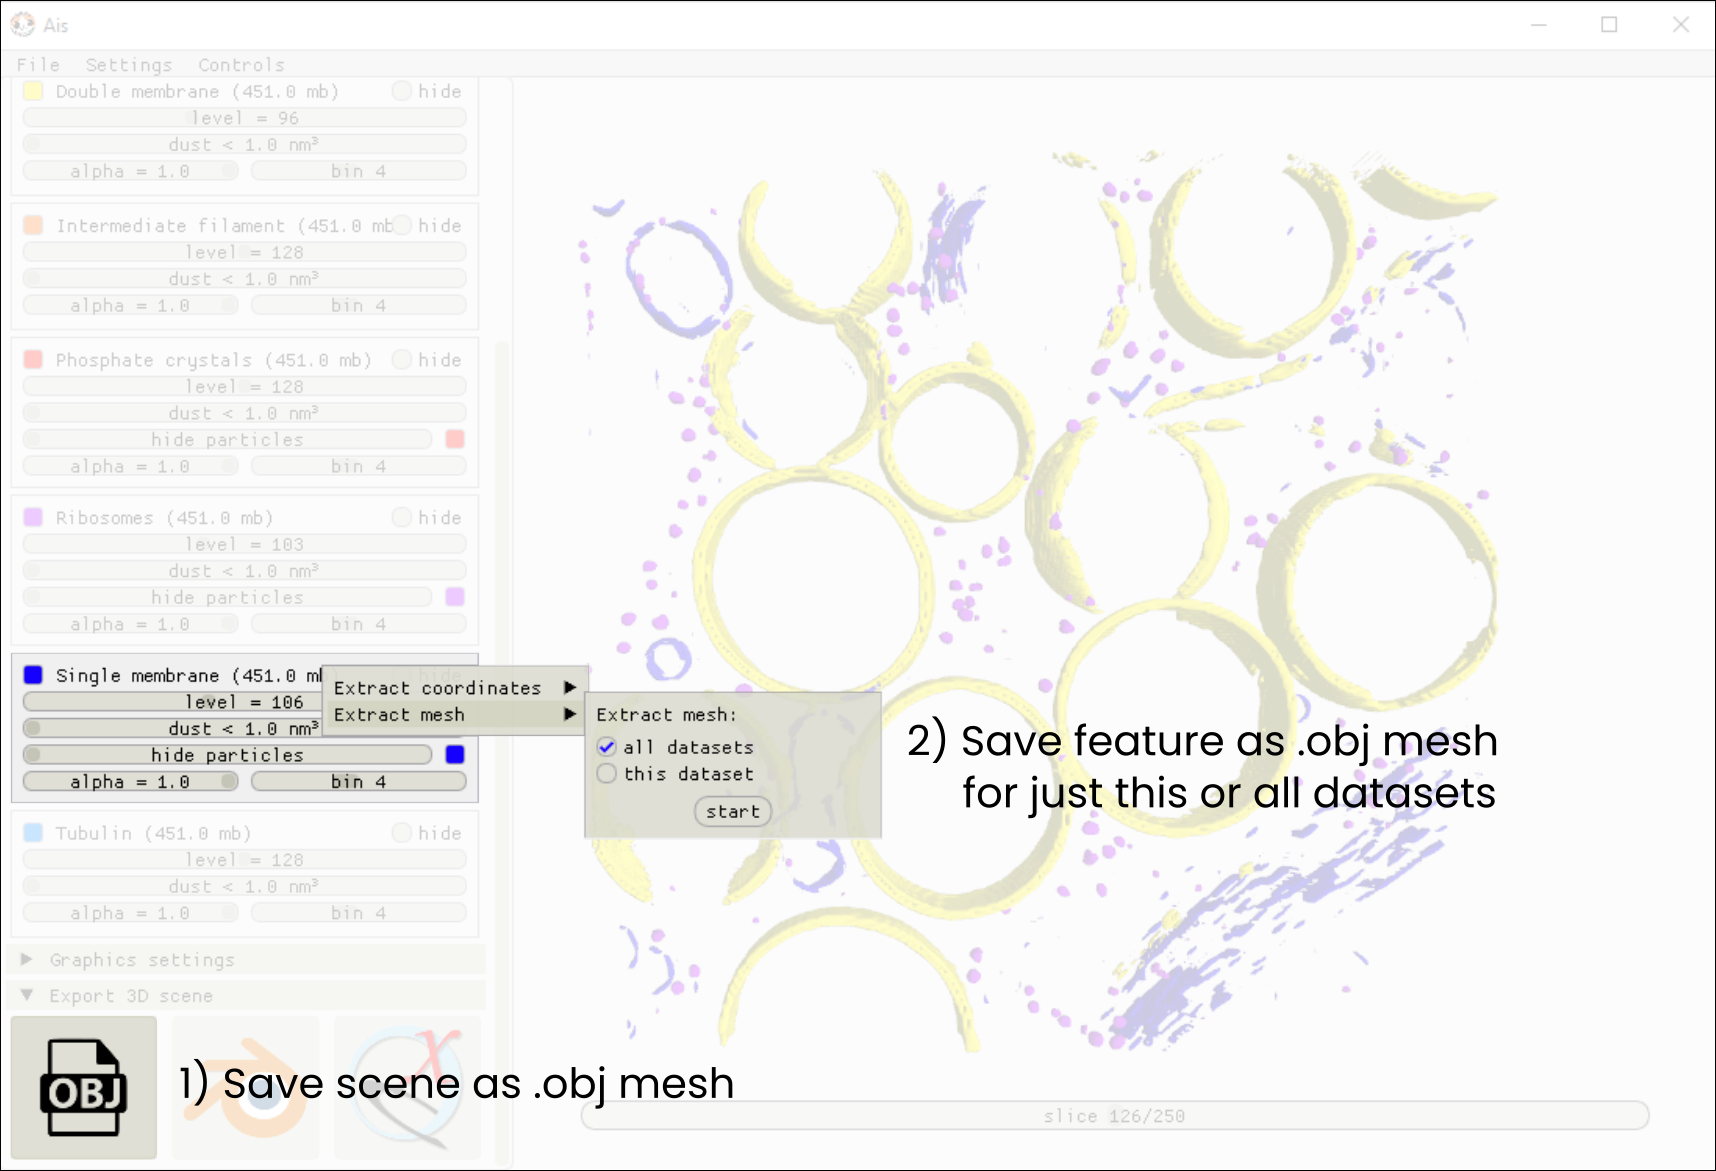The width and height of the screenshot is (1716, 1171).
Task: Click the Single membrane blue color swatch
Action: (x=33, y=675)
